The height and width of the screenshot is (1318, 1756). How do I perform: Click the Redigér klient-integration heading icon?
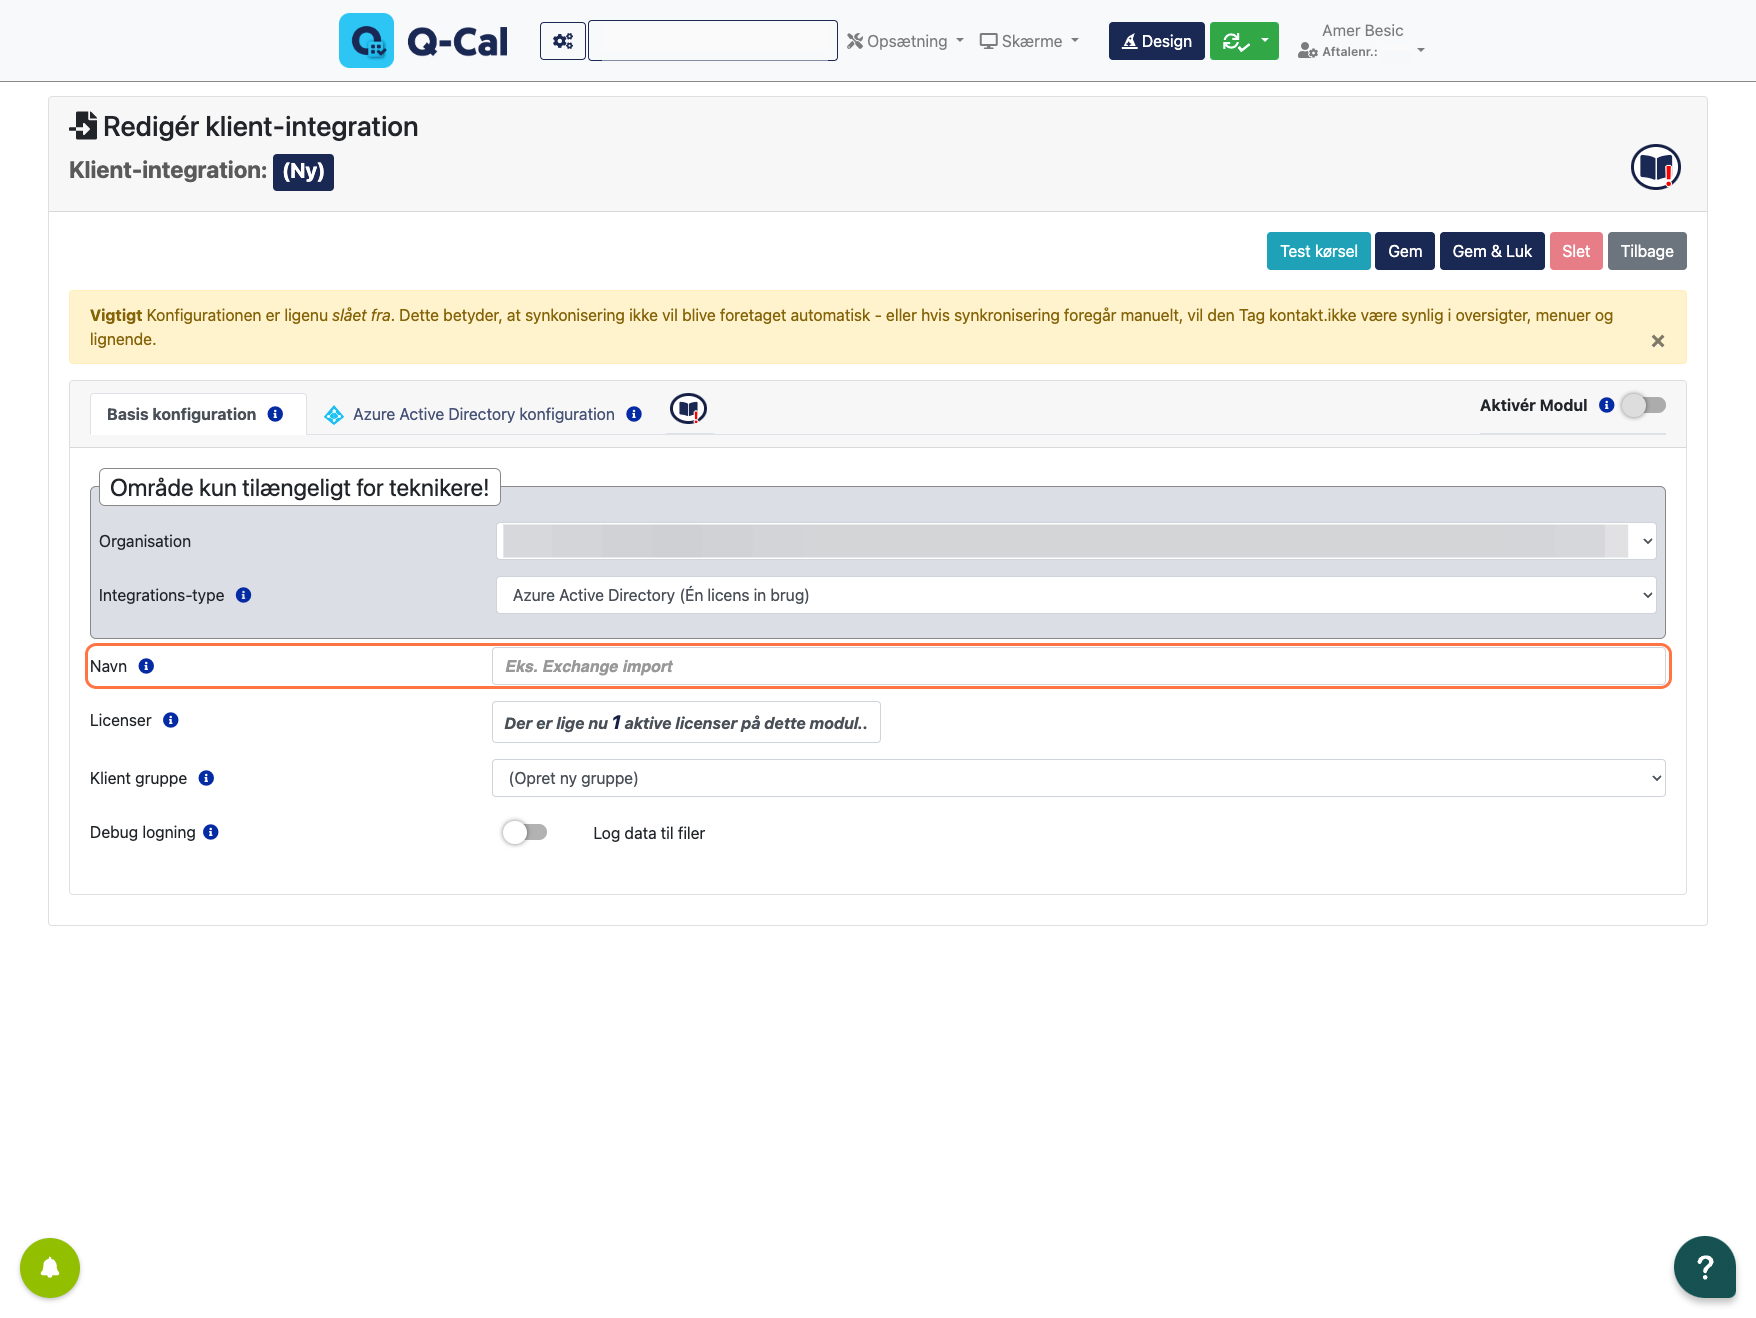[83, 126]
